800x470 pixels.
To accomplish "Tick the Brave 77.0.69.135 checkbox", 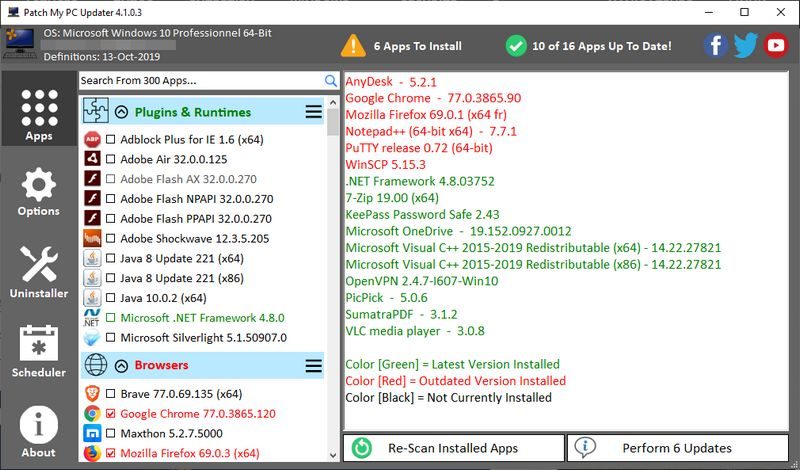I will 111,394.
